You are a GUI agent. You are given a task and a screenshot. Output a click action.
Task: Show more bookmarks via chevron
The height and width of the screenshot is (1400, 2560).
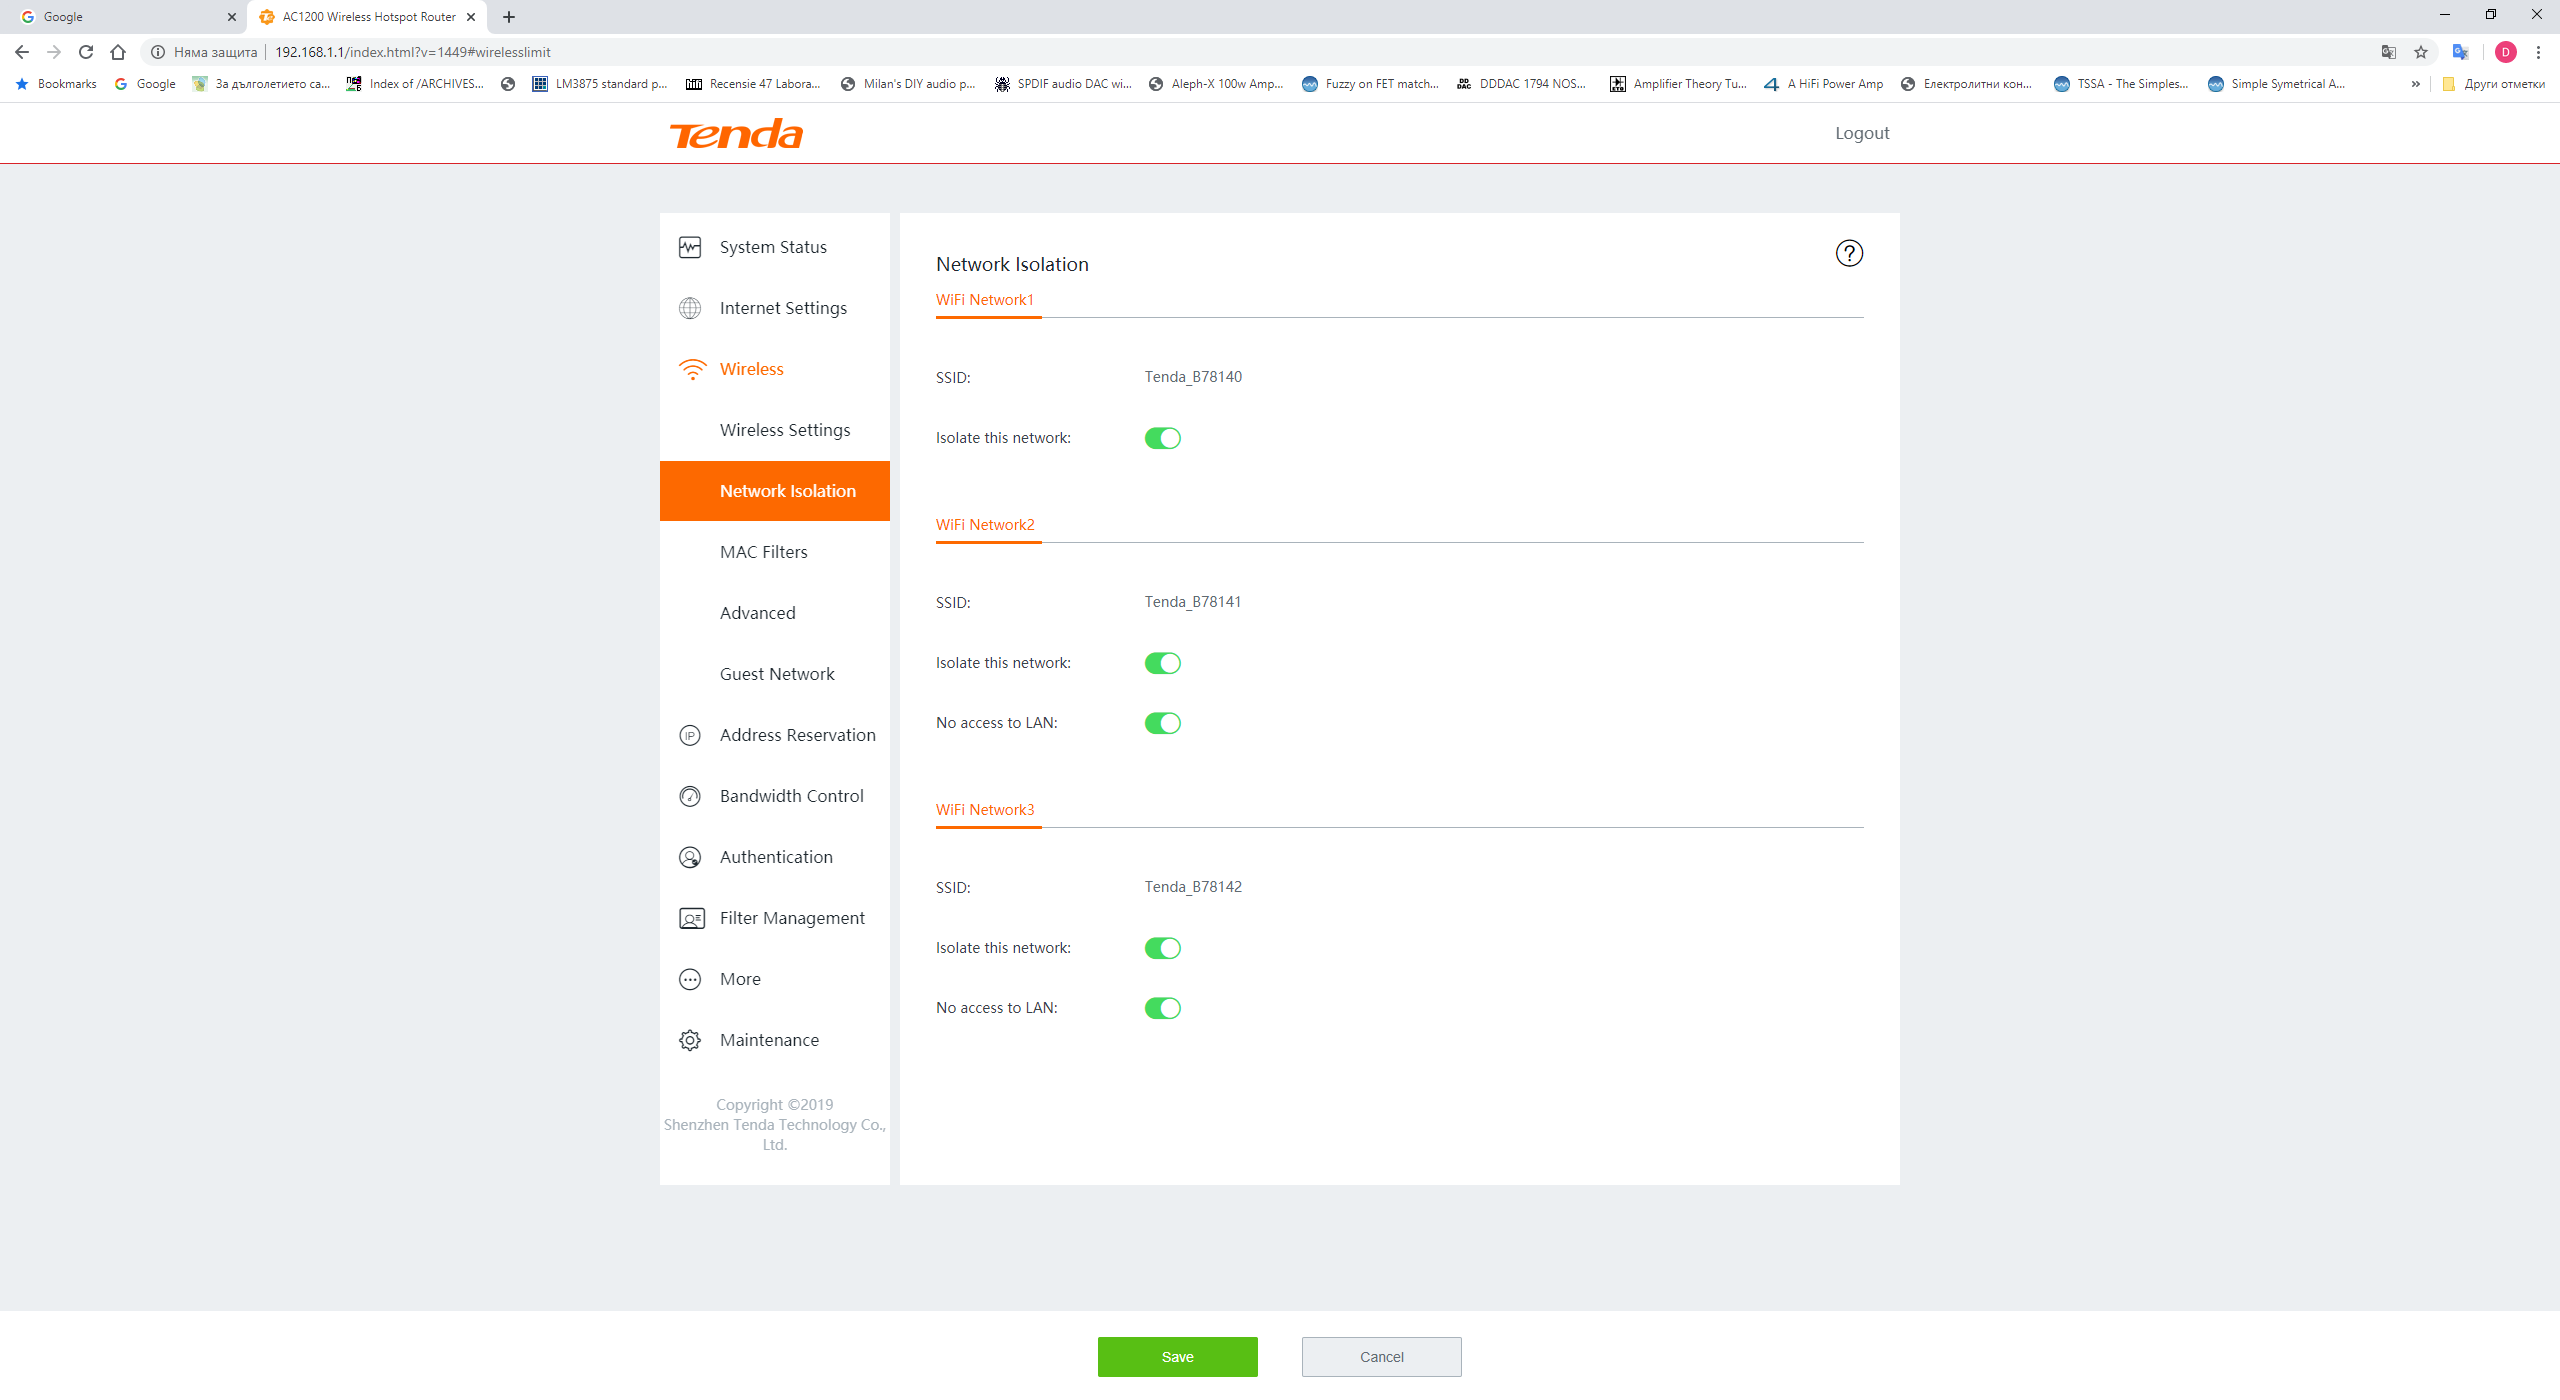pyautogui.click(x=2416, y=84)
